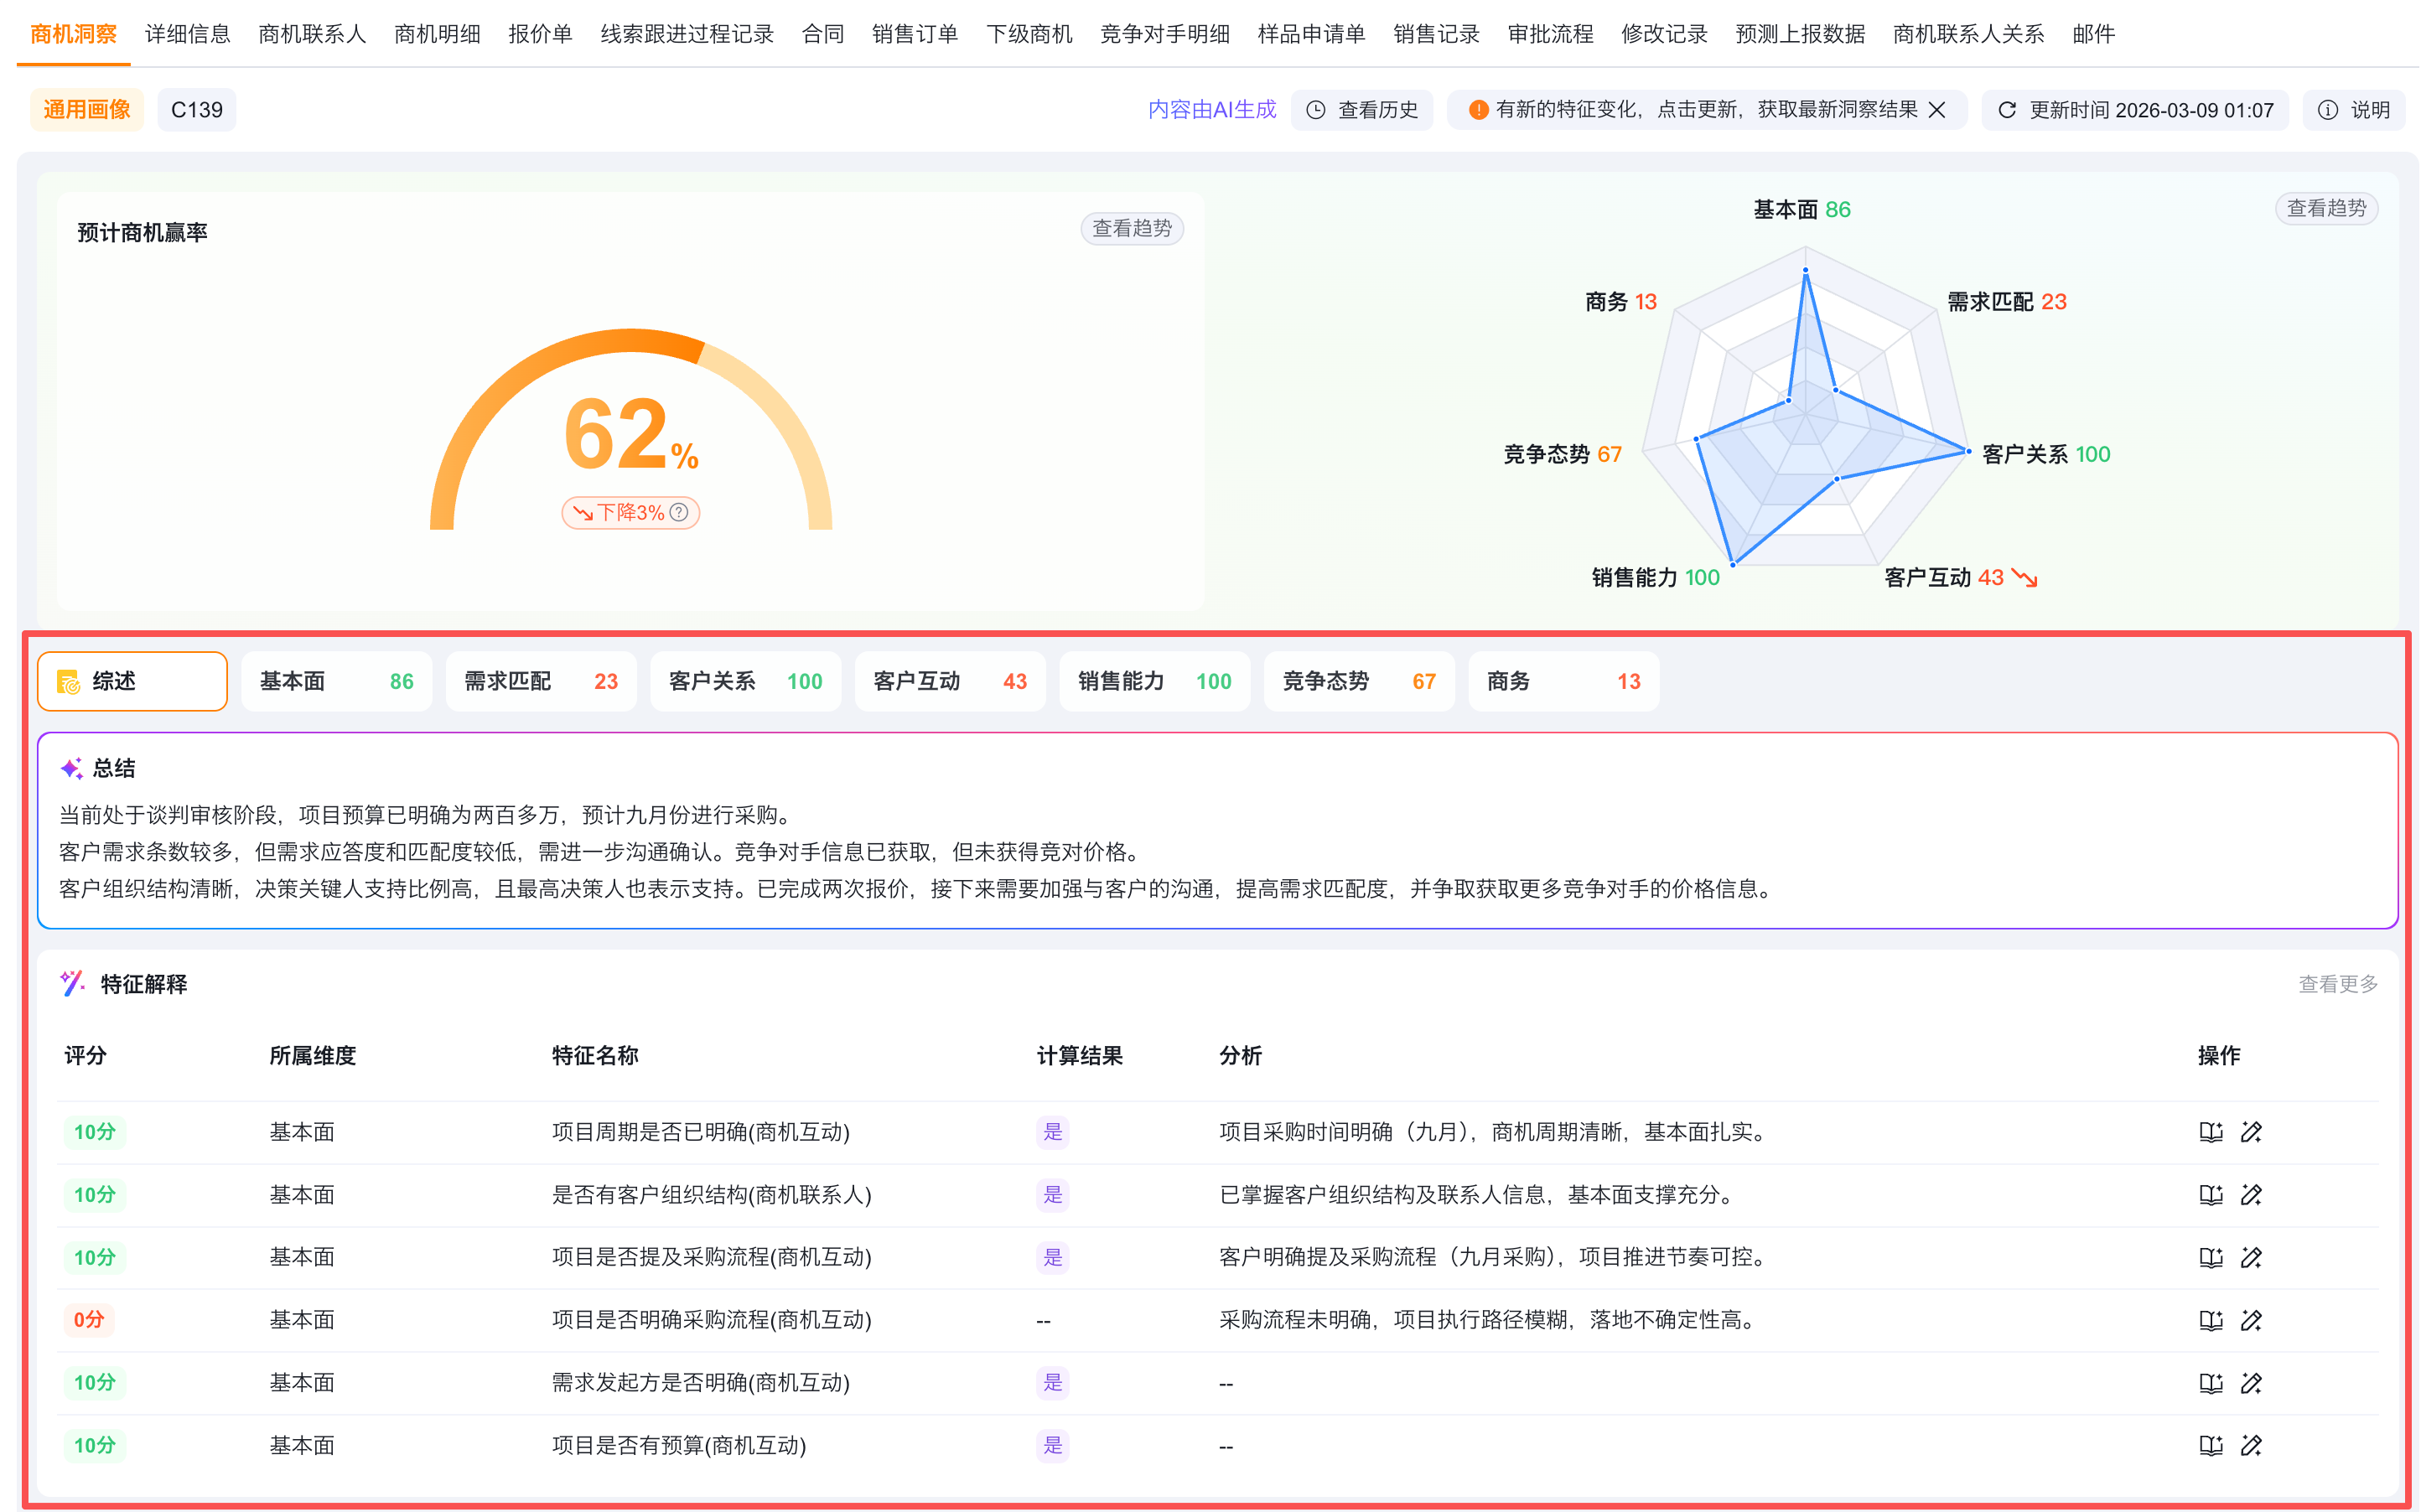This screenshot has height=1512, width=2421.
Task: Click the refresh icon beside 更新时间
Action: tap(2006, 110)
